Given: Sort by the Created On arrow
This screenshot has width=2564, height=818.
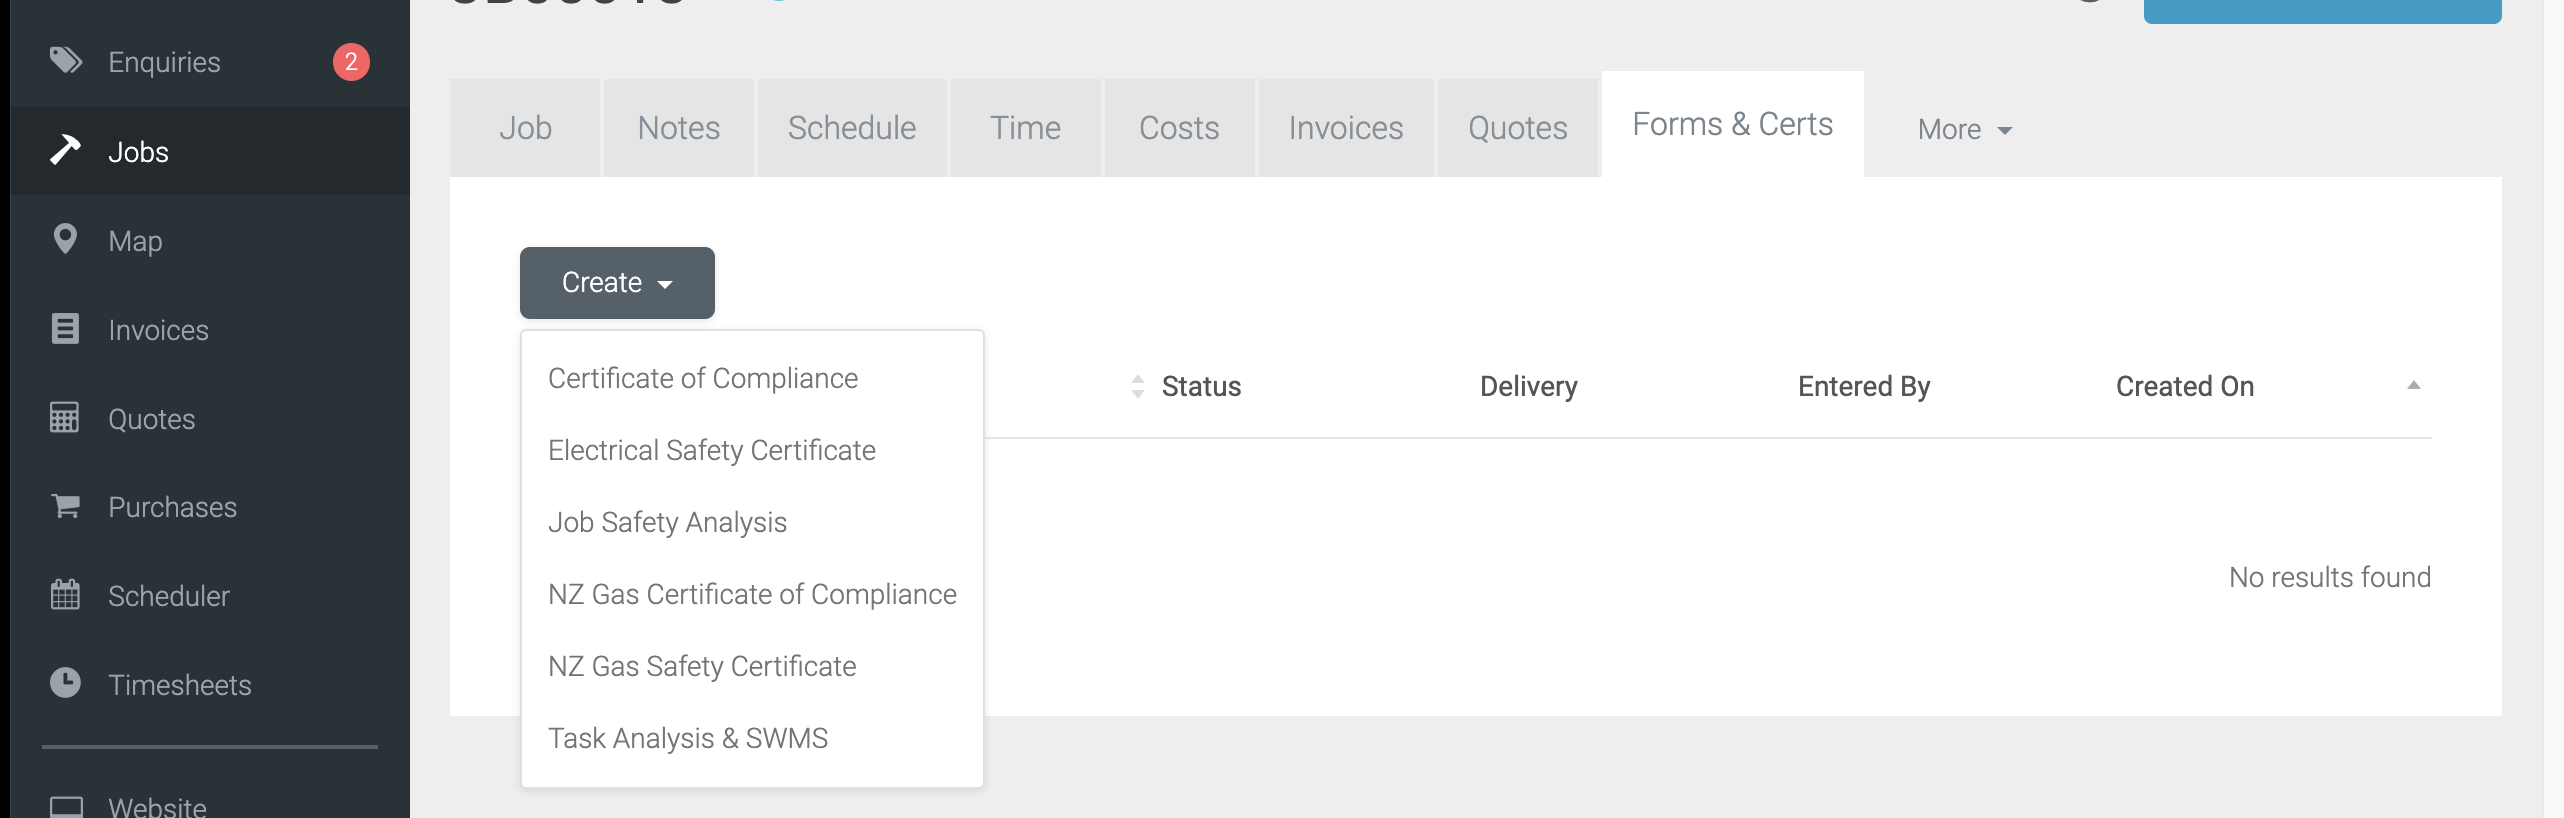Looking at the screenshot, I should 2413,386.
